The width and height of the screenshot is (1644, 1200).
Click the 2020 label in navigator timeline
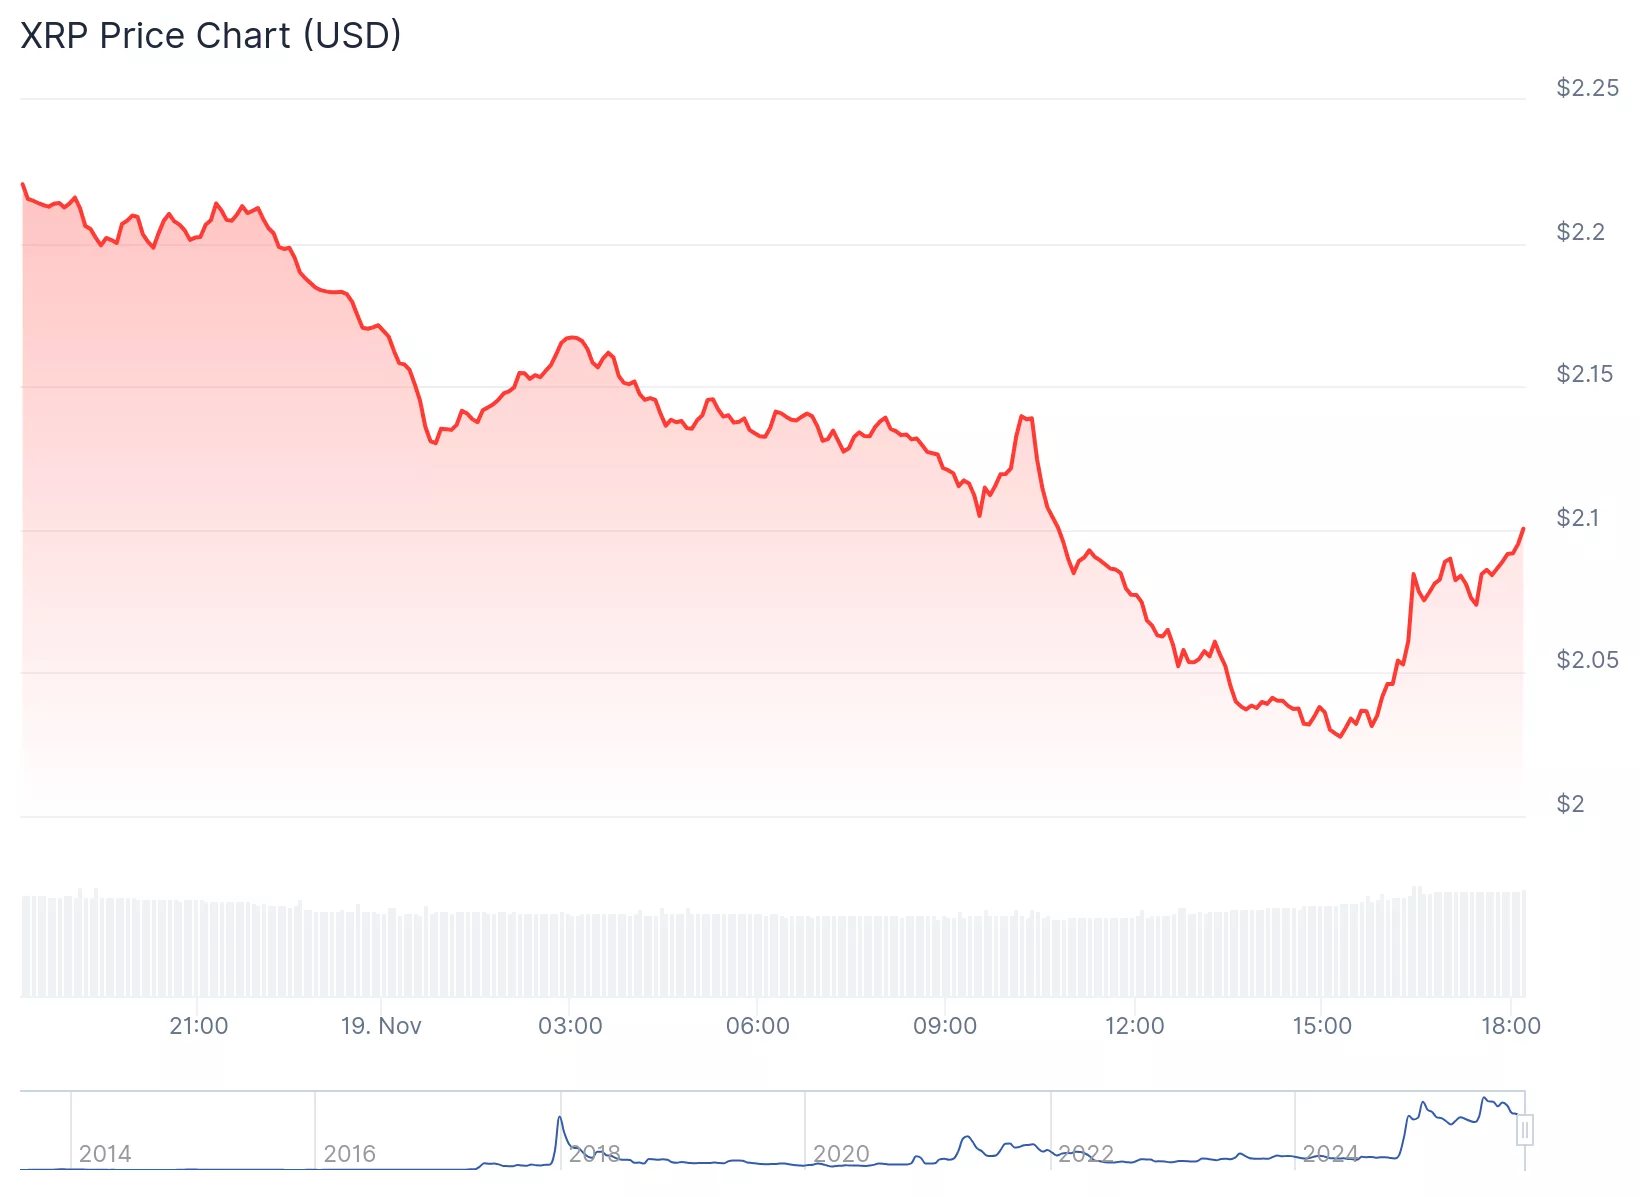841,1154
